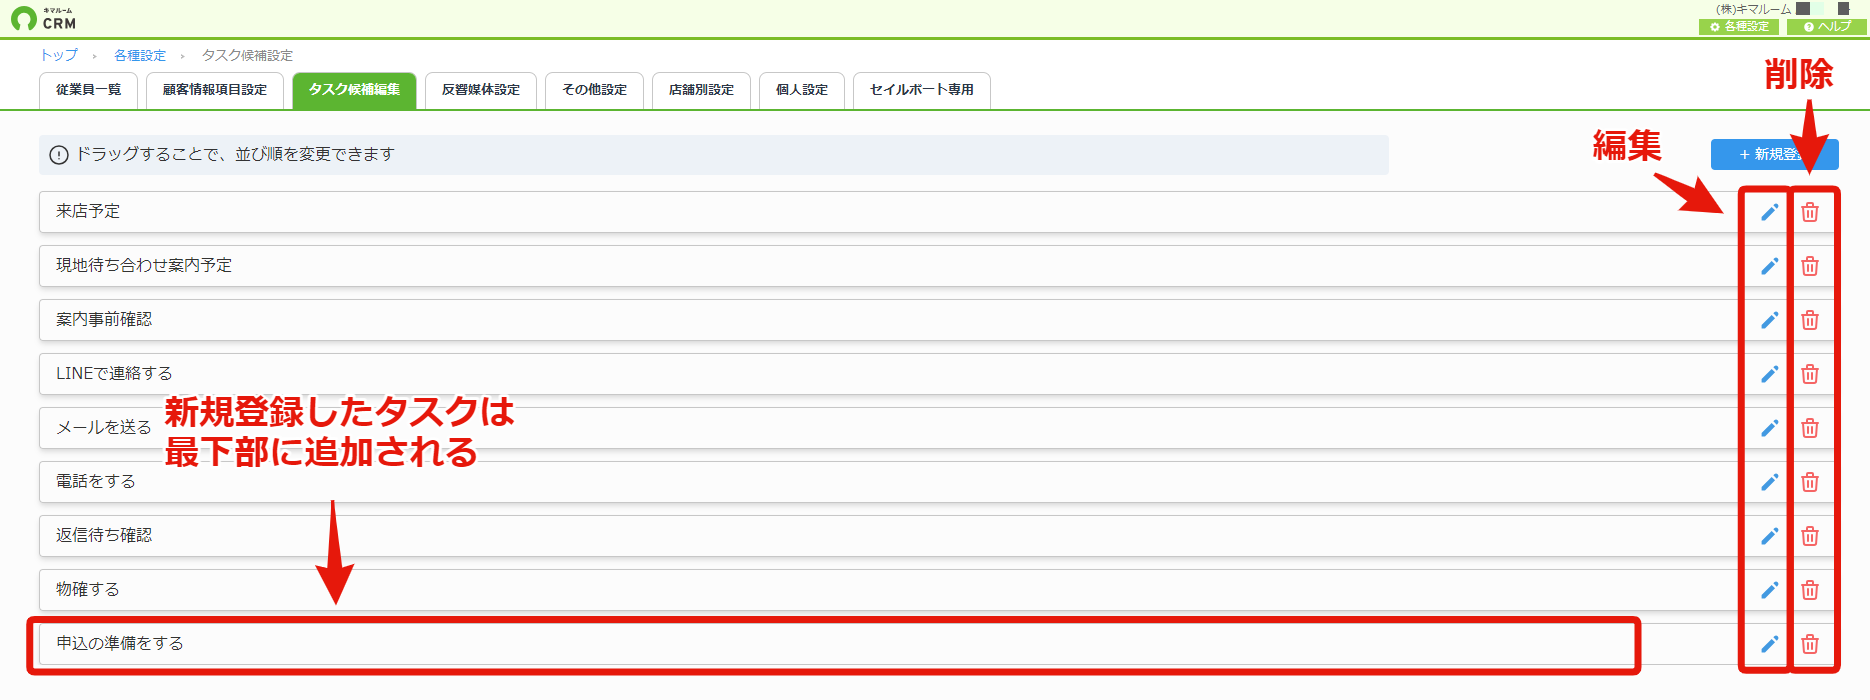Edit the 物確する task
This screenshot has width=1870, height=700.
[x=1769, y=590]
